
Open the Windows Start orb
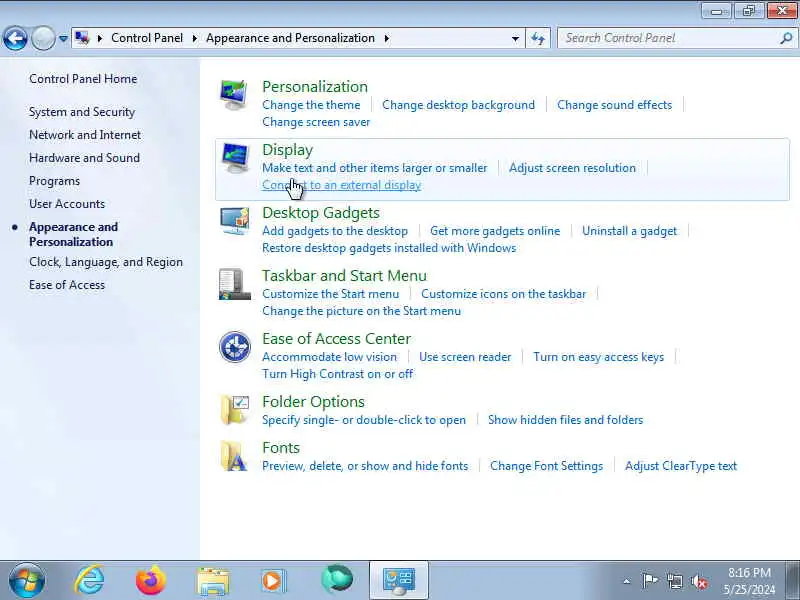click(x=27, y=580)
